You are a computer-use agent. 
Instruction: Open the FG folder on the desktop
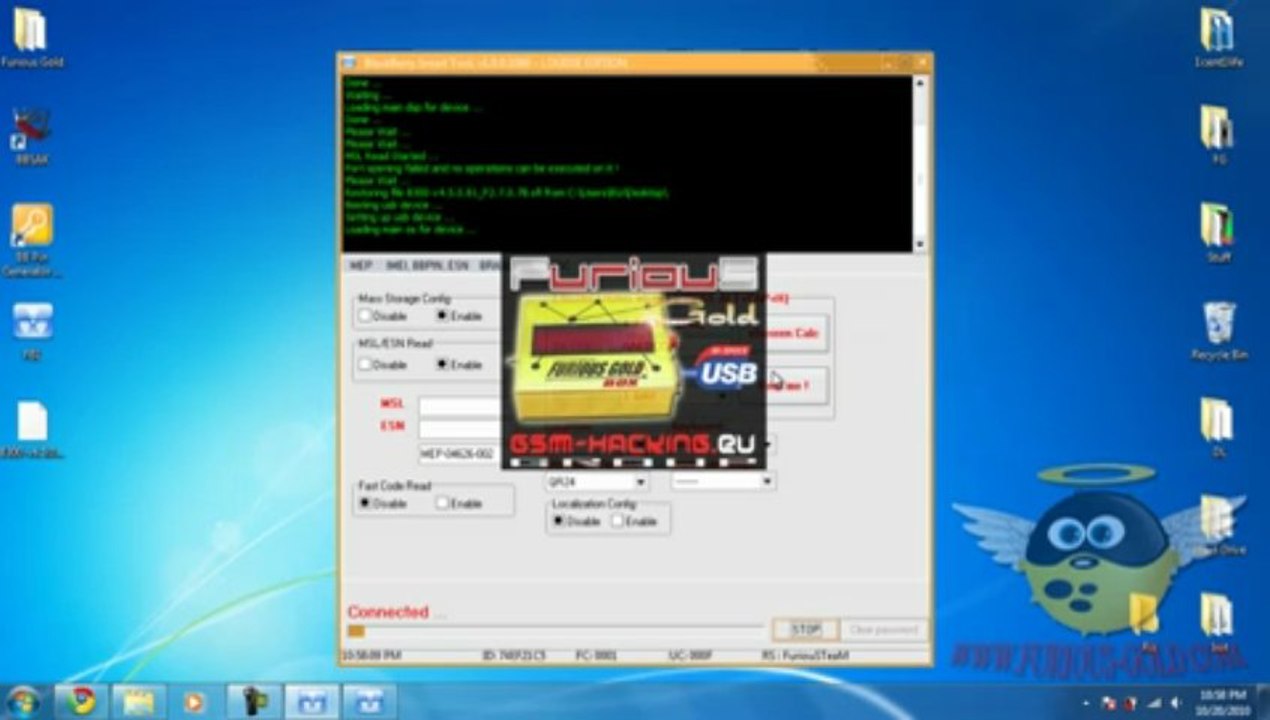coord(1217,134)
